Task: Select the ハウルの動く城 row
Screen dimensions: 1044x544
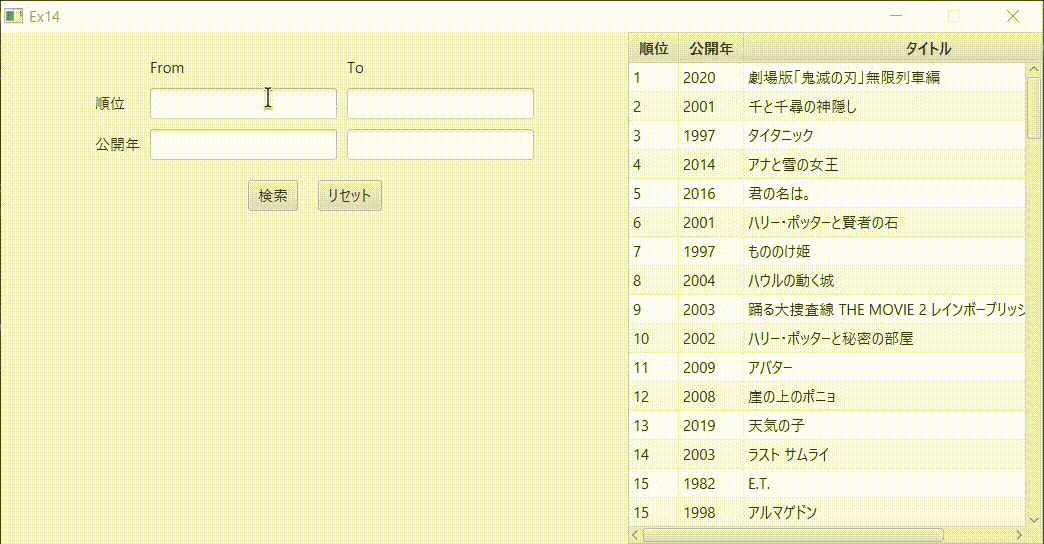Action: 827,280
